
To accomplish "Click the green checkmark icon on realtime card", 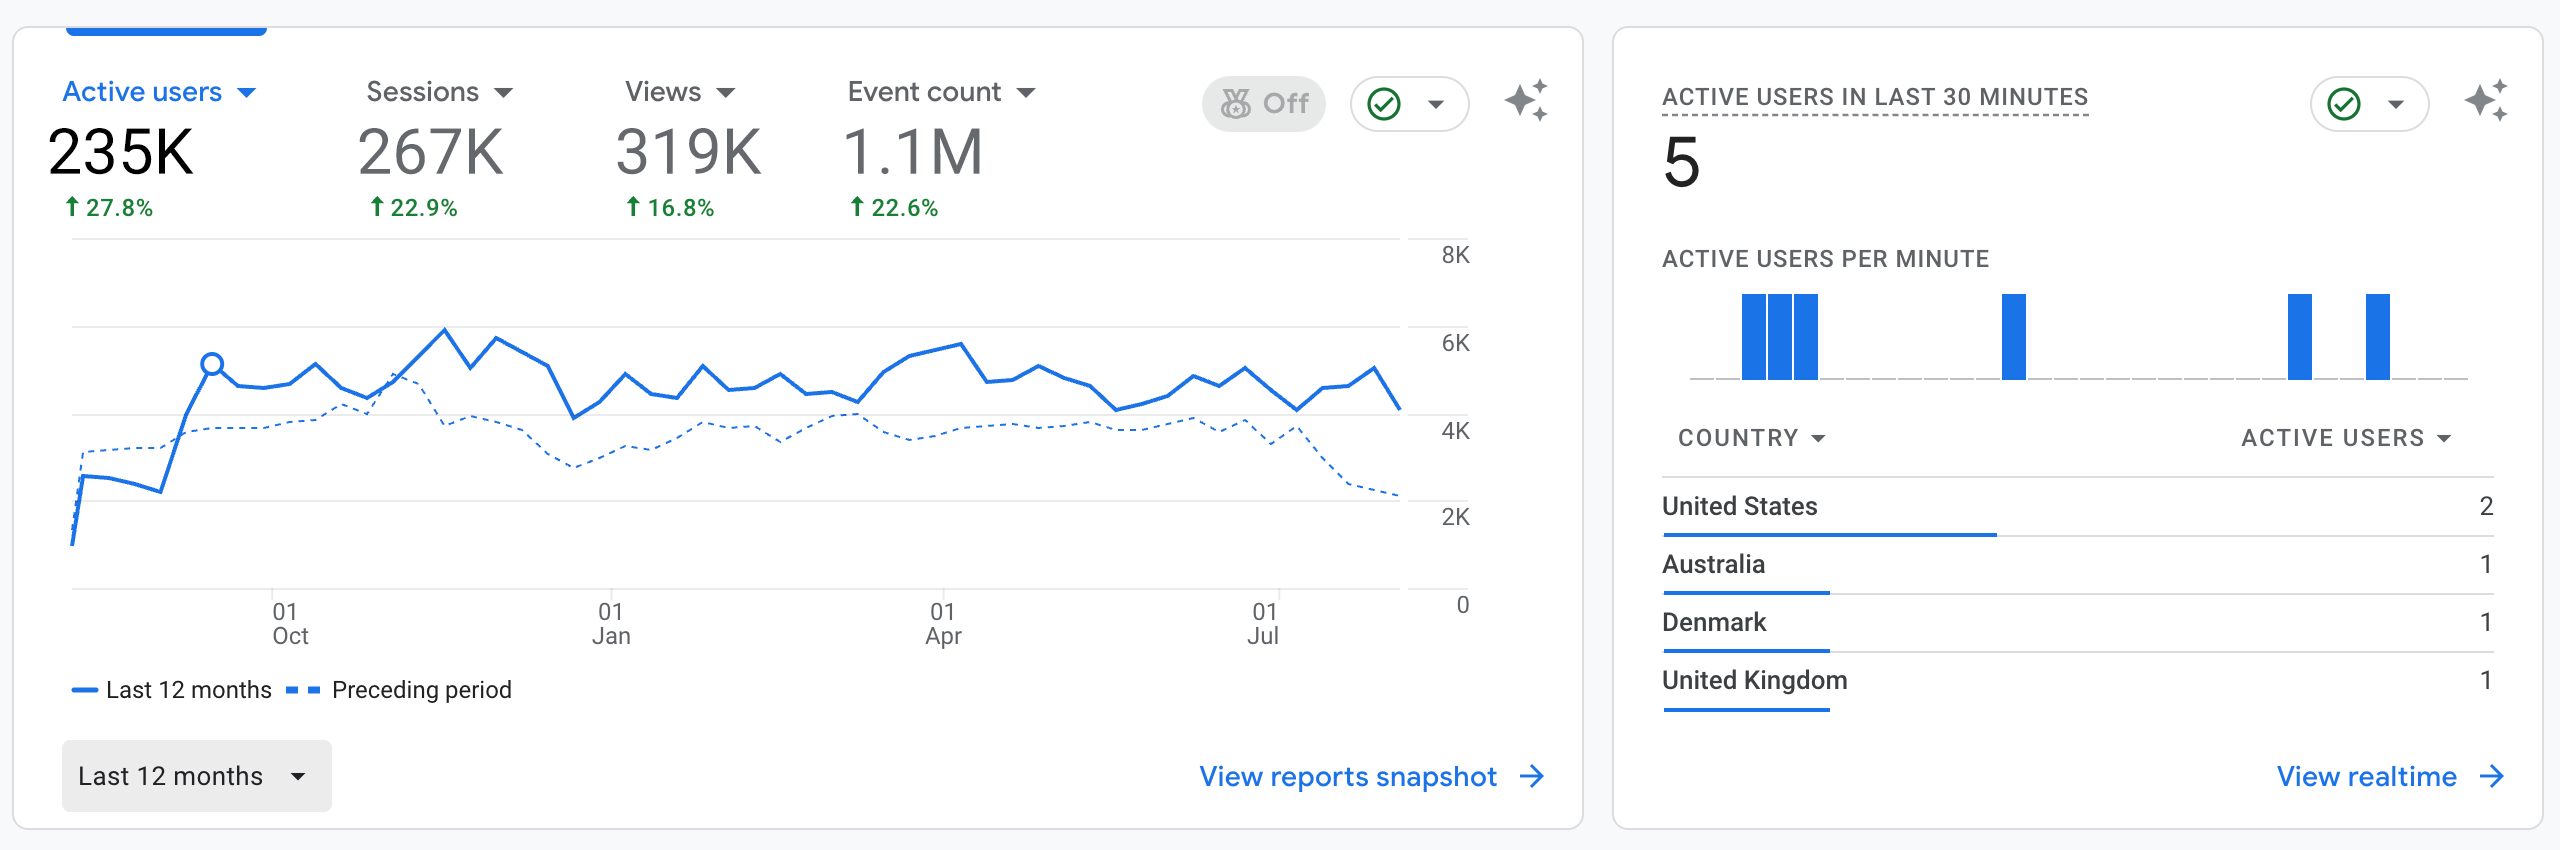I will (x=2344, y=104).
